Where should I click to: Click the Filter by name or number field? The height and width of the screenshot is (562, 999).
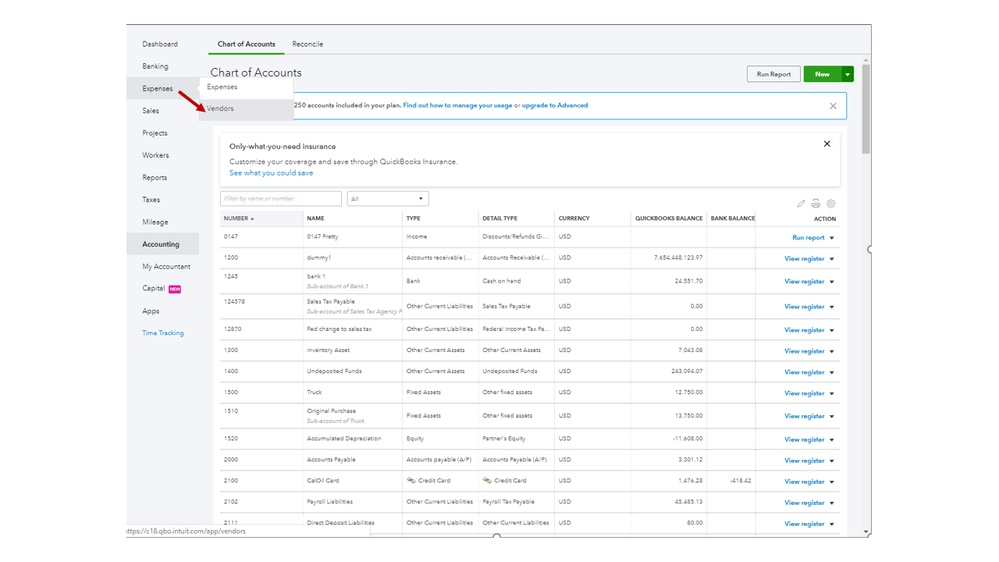pos(281,199)
